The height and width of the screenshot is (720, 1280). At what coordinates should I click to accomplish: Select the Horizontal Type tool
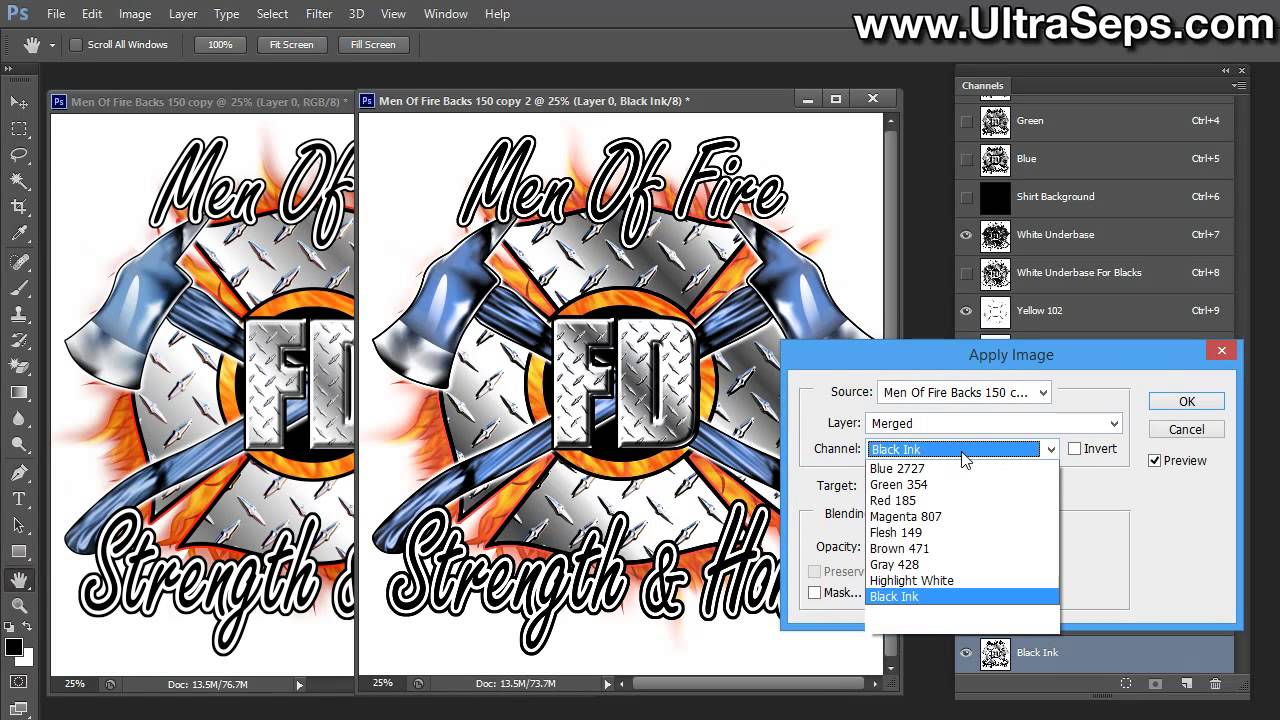[x=18, y=499]
